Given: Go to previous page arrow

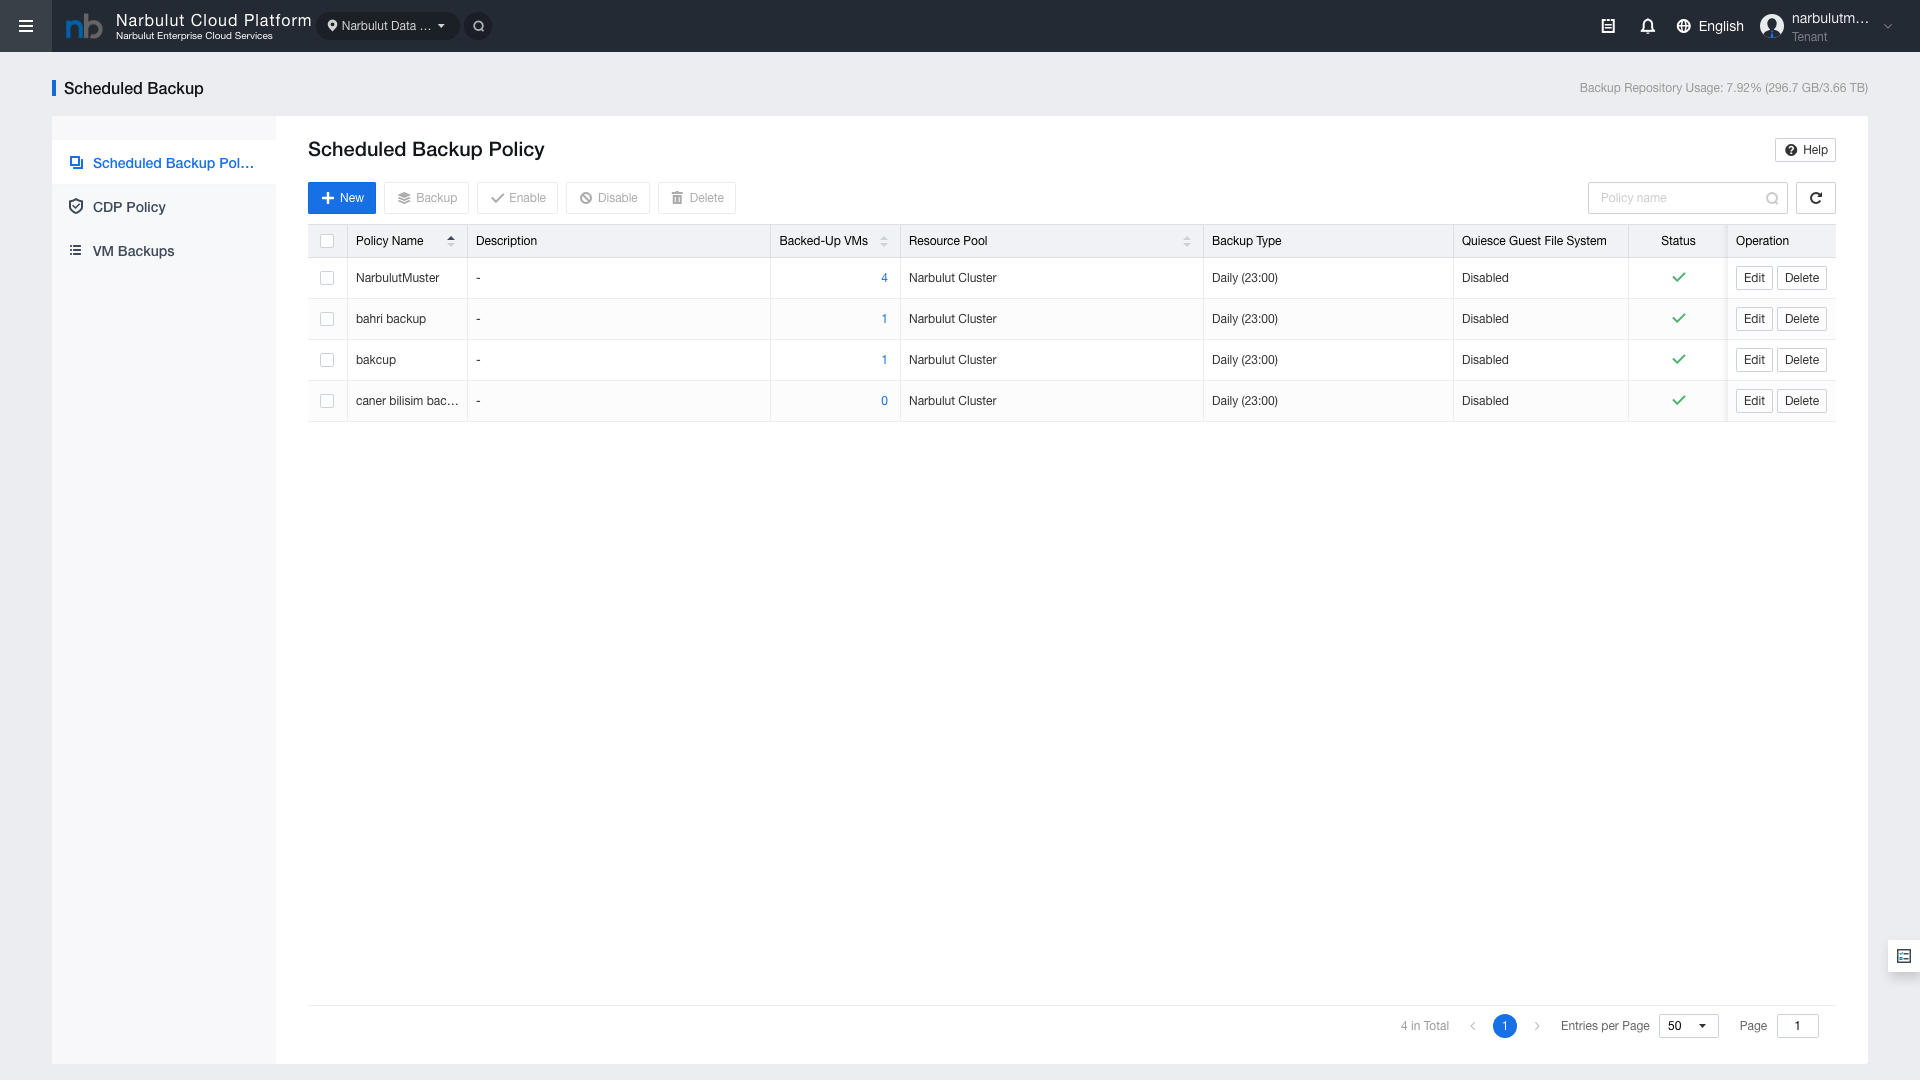Looking at the screenshot, I should pos(1473,1026).
